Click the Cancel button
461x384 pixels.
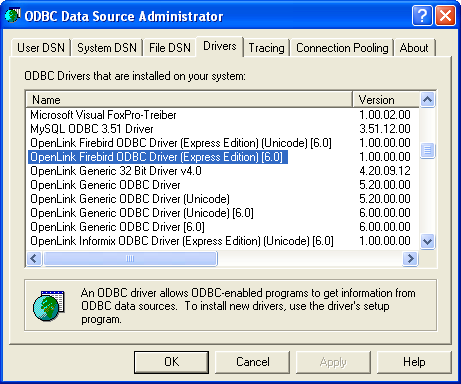coord(253,362)
